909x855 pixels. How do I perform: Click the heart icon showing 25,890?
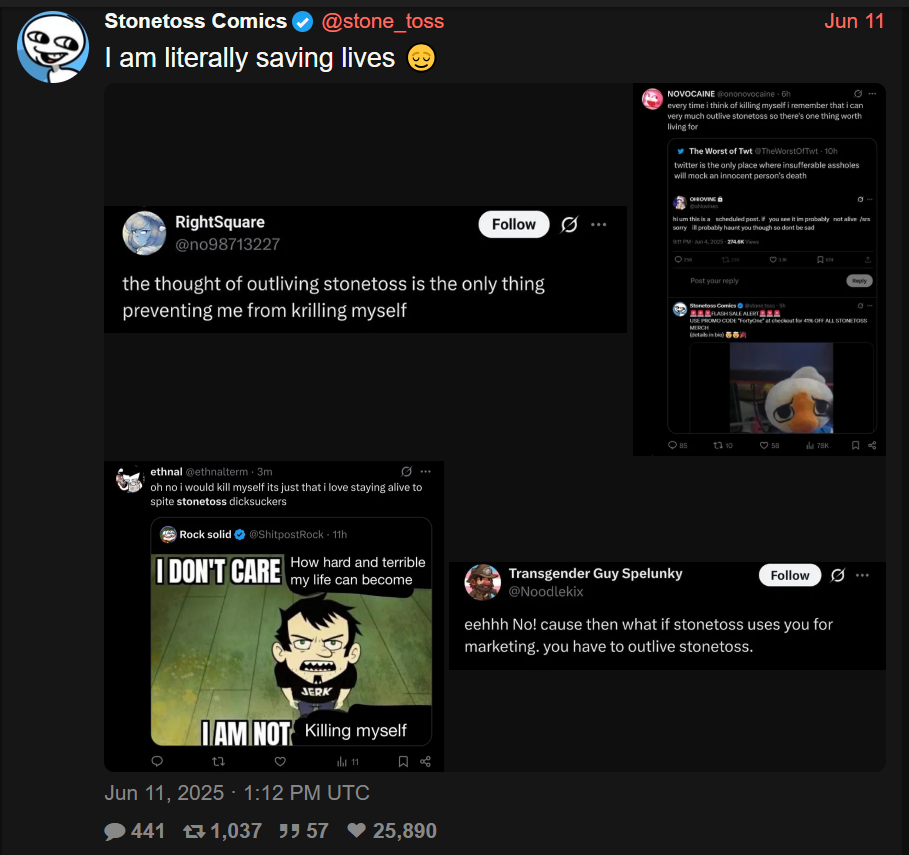tap(357, 830)
